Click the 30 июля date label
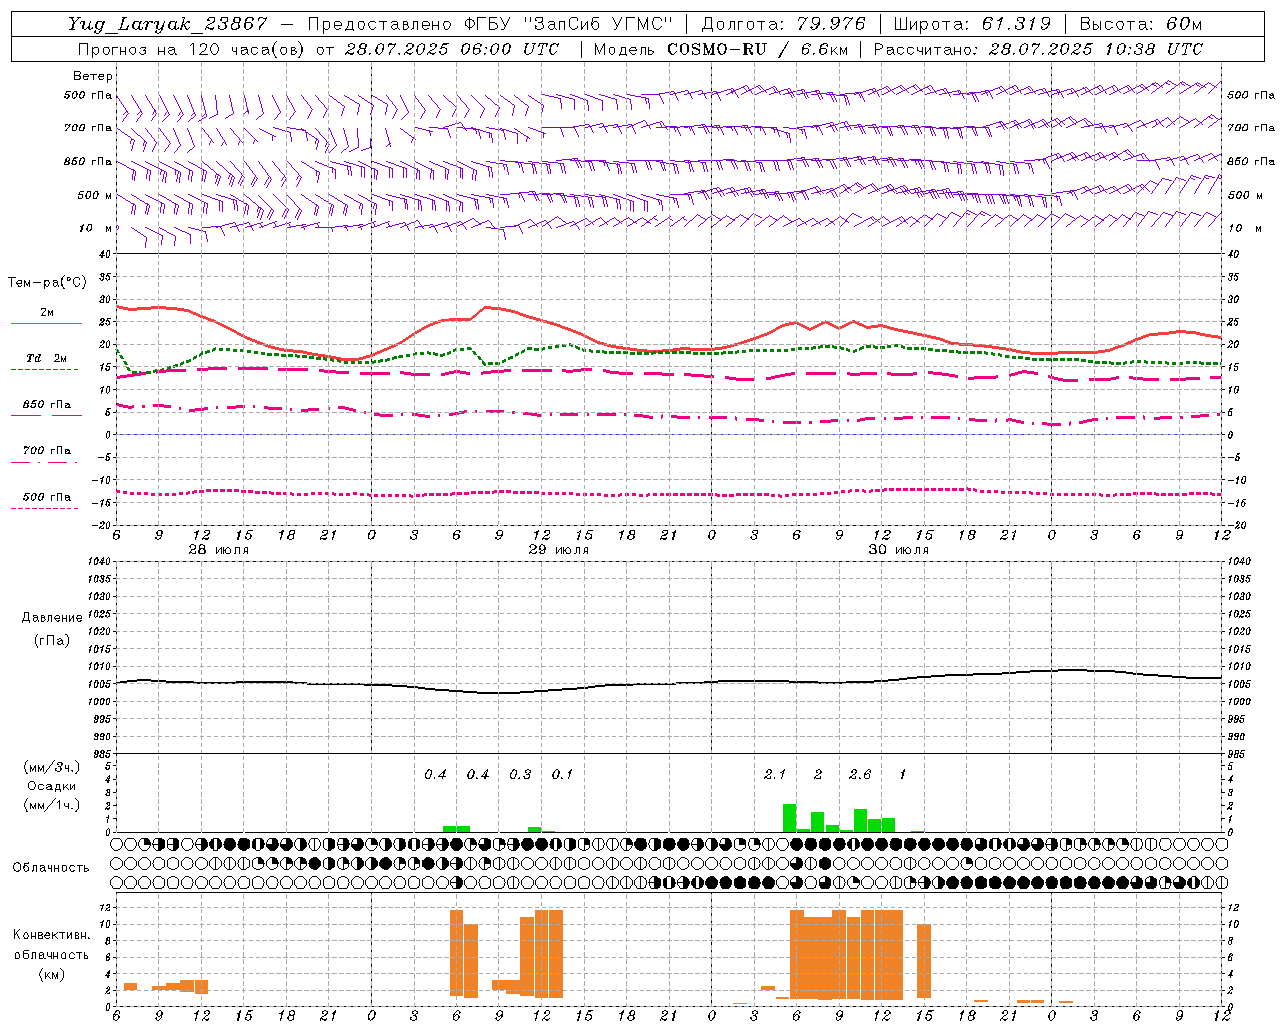This screenshot has height=1024, width=1280. [899, 550]
